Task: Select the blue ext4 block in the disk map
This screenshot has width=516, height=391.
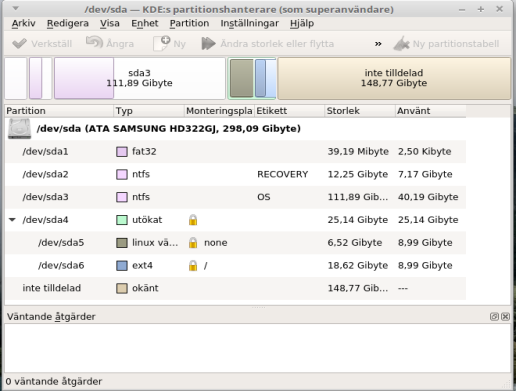Action: pyautogui.click(x=266, y=78)
